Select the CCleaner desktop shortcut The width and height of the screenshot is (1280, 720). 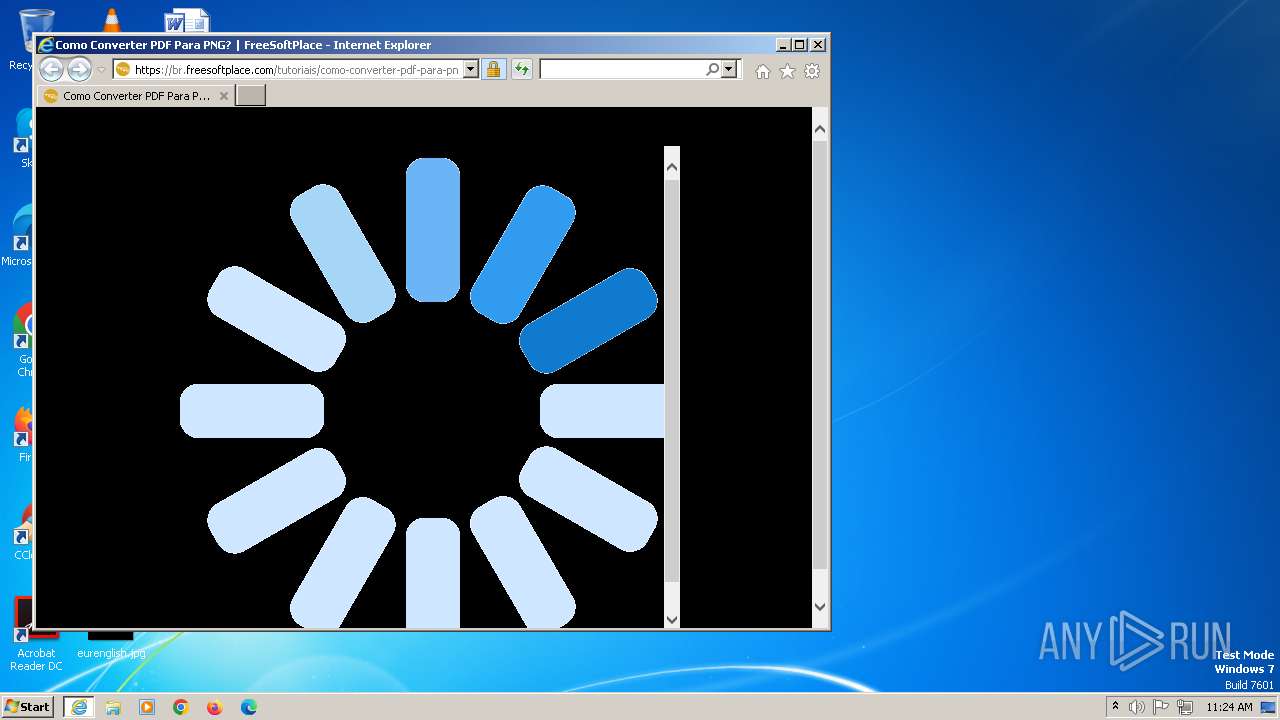(x=22, y=532)
